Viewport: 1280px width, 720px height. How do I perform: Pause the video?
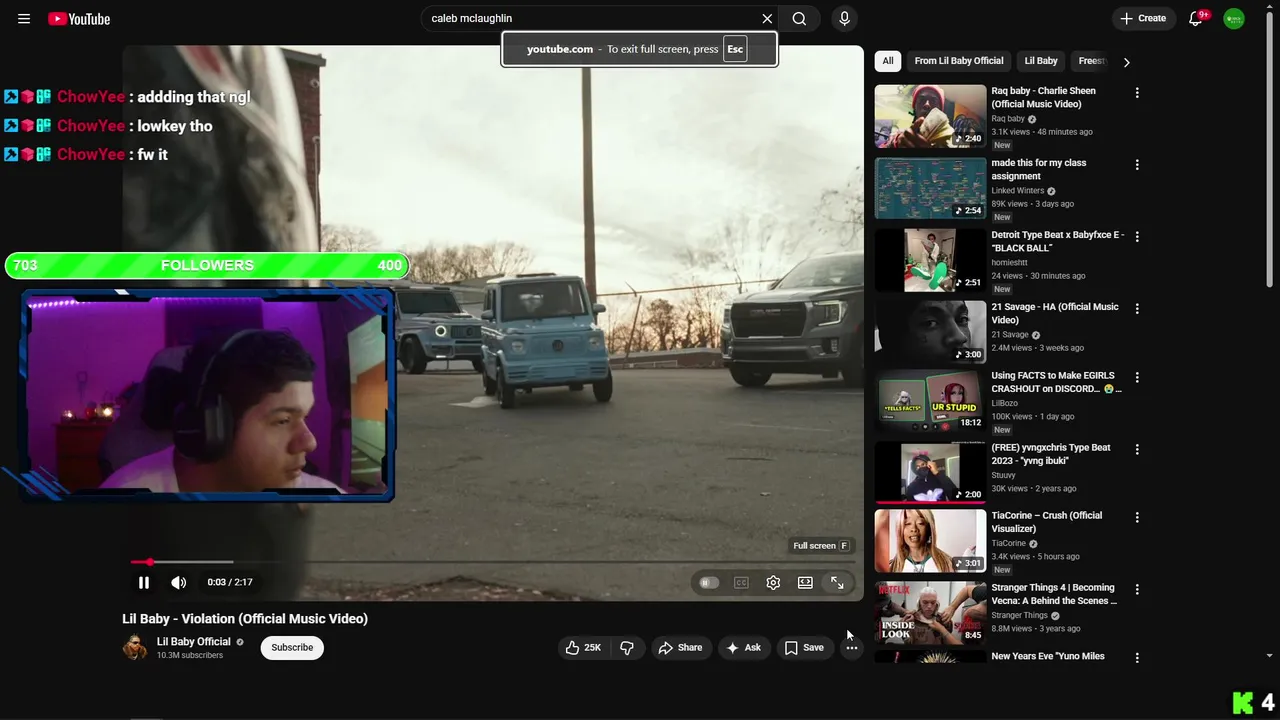coord(144,583)
